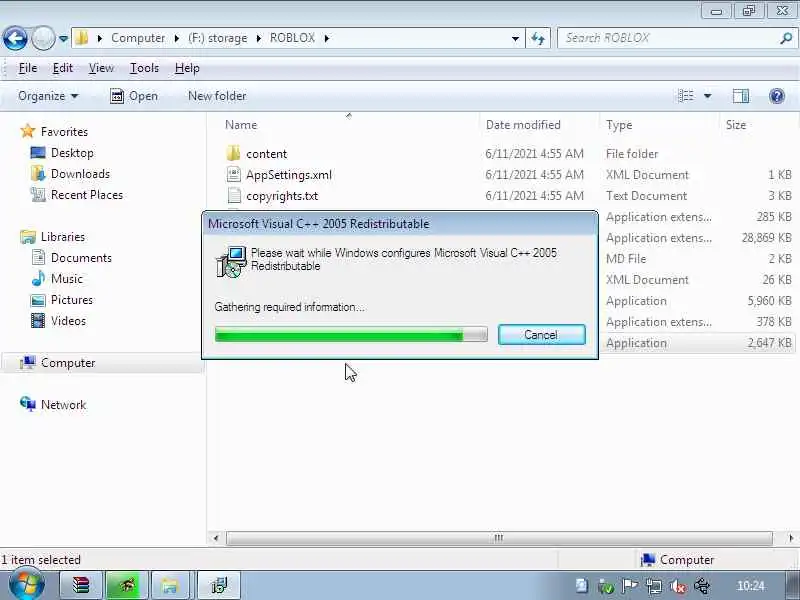Select Computer in the address breadcrumb
The width and height of the screenshot is (800, 600).
(x=138, y=38)
